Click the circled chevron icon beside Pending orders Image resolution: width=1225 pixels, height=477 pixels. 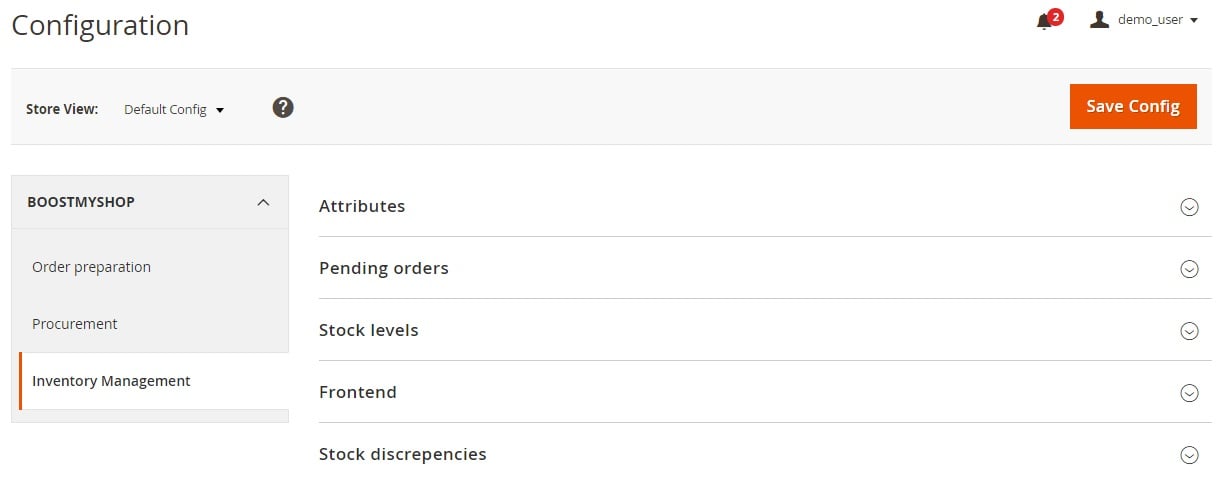coord(1189,269)
